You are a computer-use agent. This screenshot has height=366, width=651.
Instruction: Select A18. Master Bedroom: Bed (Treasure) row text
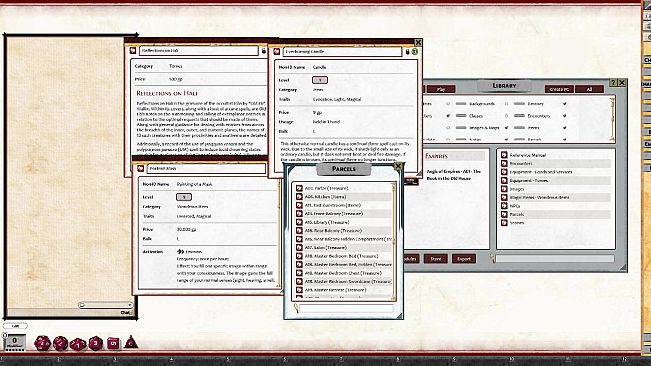341,256
